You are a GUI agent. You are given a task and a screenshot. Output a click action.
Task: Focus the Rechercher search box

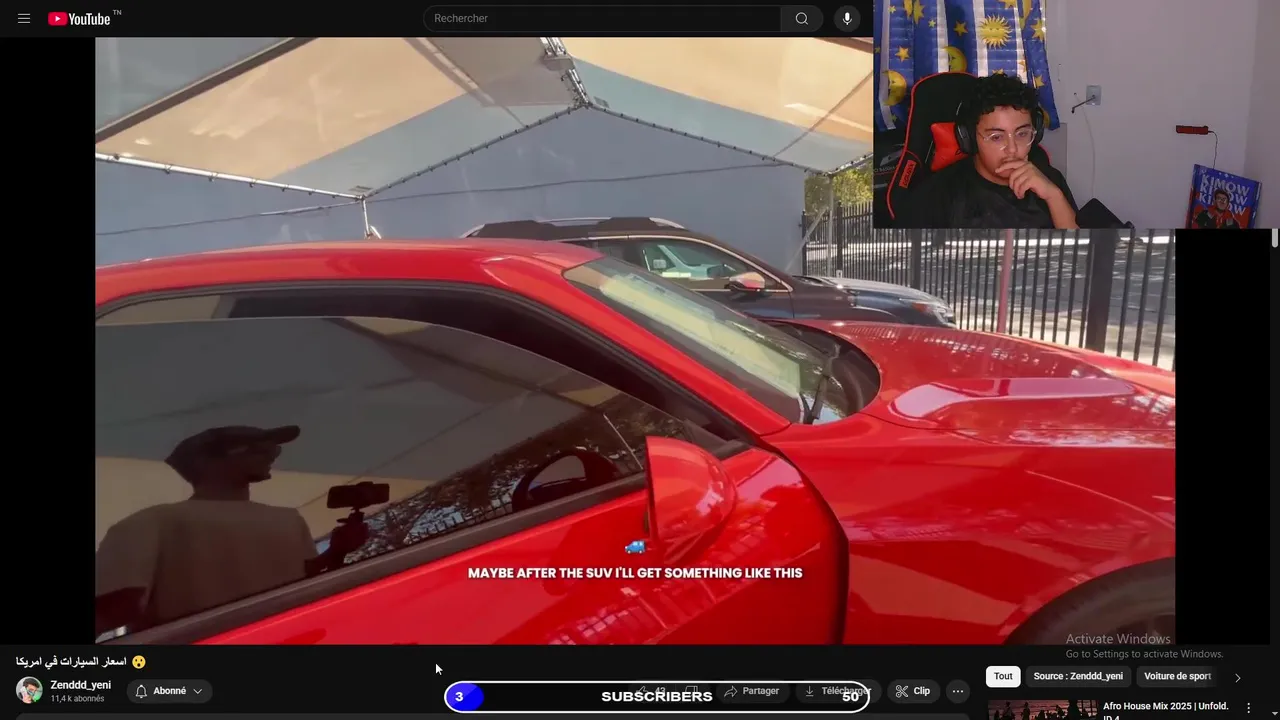point(602,18)
